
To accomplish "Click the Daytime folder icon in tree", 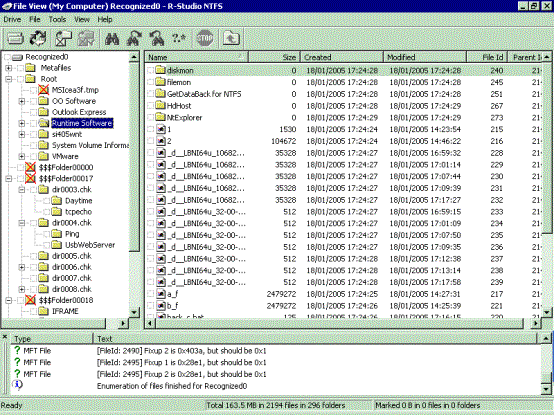I will point(57,201).
